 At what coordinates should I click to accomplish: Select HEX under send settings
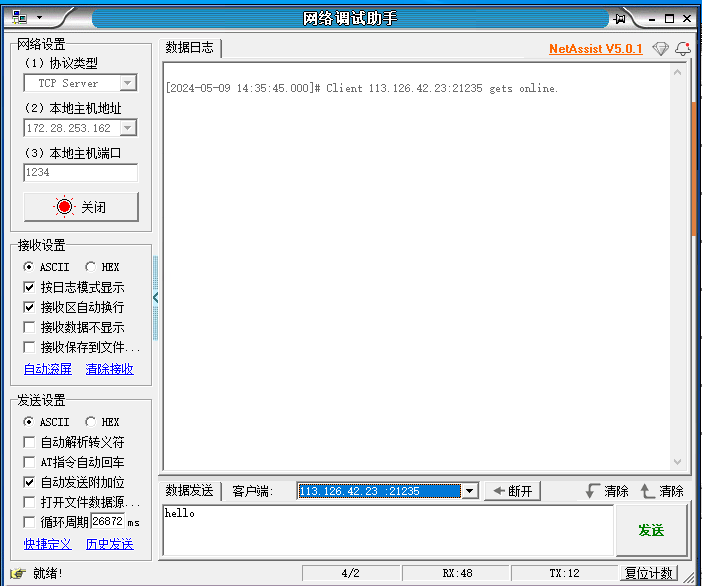click(x=102, y=422)
